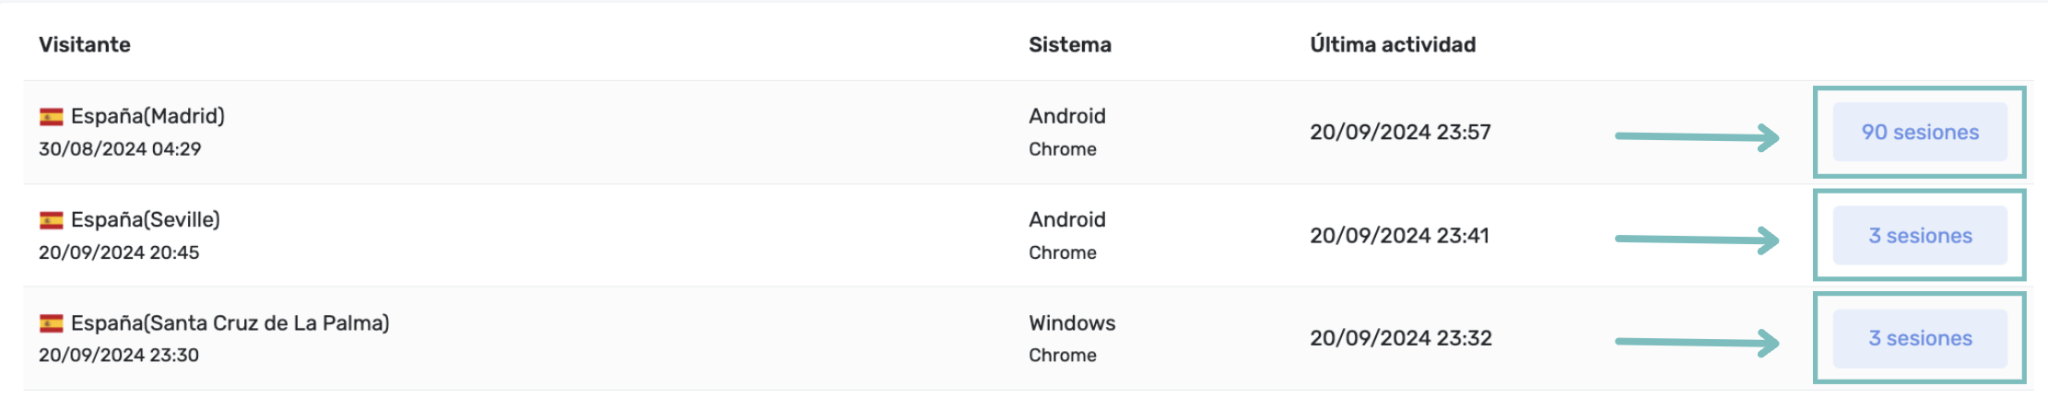Click the Spain flag beside España(Madrid)
Viewport: 2048px width, 398px height.
(51, 117)
